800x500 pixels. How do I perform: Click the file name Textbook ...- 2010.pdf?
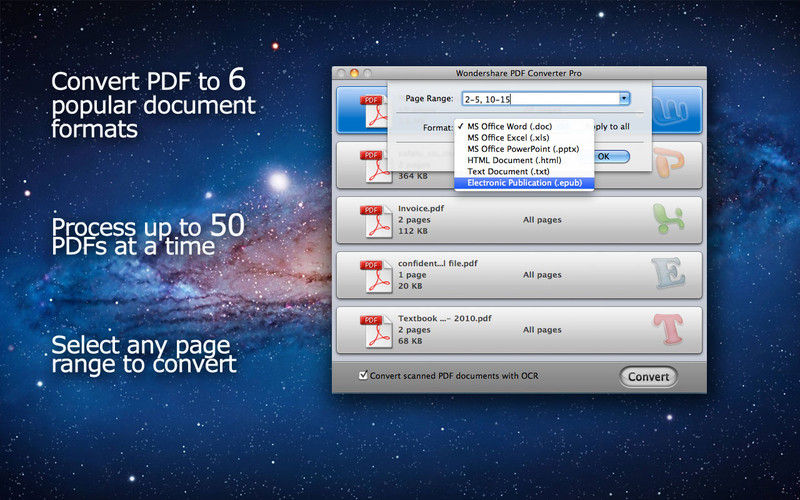coord(444,318)
